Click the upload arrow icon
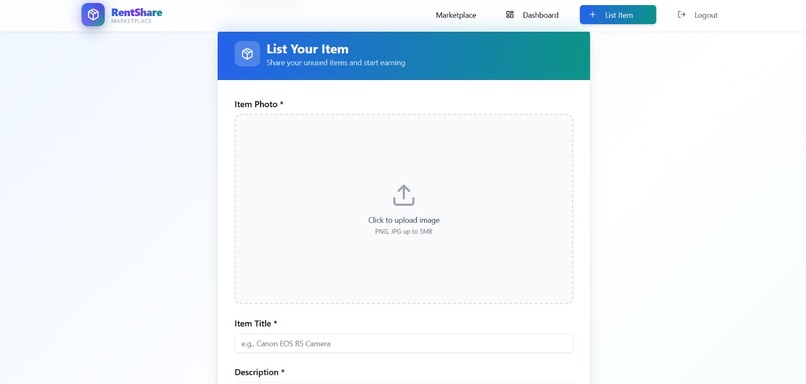The width and height of the screenshot is (806, 384). click(404, 195)
